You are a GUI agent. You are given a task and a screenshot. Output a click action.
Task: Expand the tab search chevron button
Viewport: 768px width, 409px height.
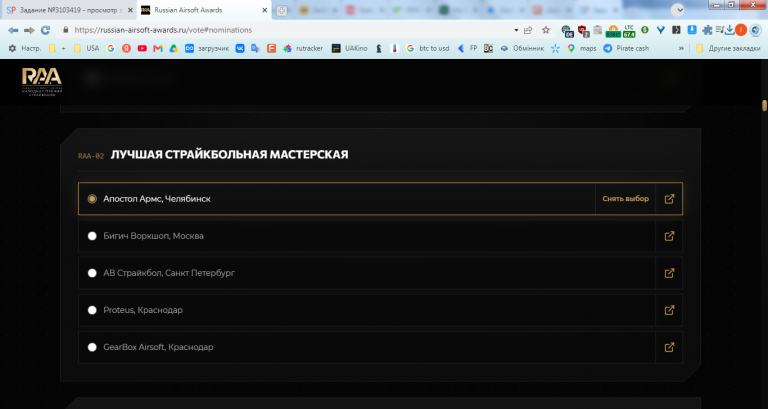tap(678, 10)
